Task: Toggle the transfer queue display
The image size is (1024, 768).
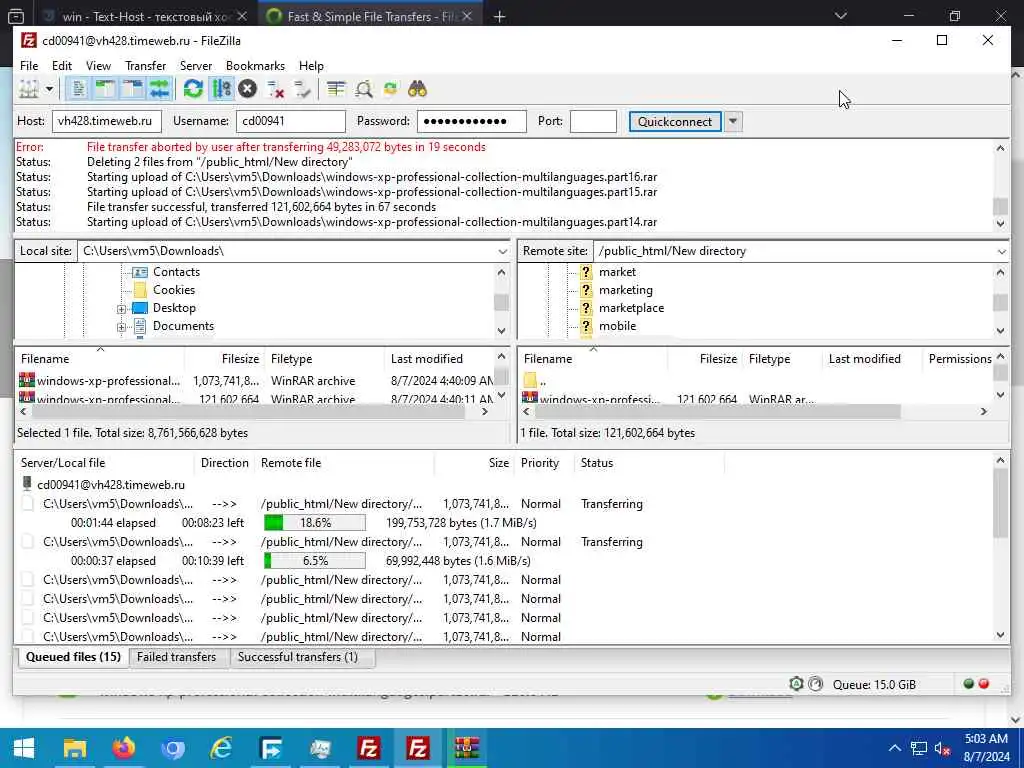Action: [159, 89]
